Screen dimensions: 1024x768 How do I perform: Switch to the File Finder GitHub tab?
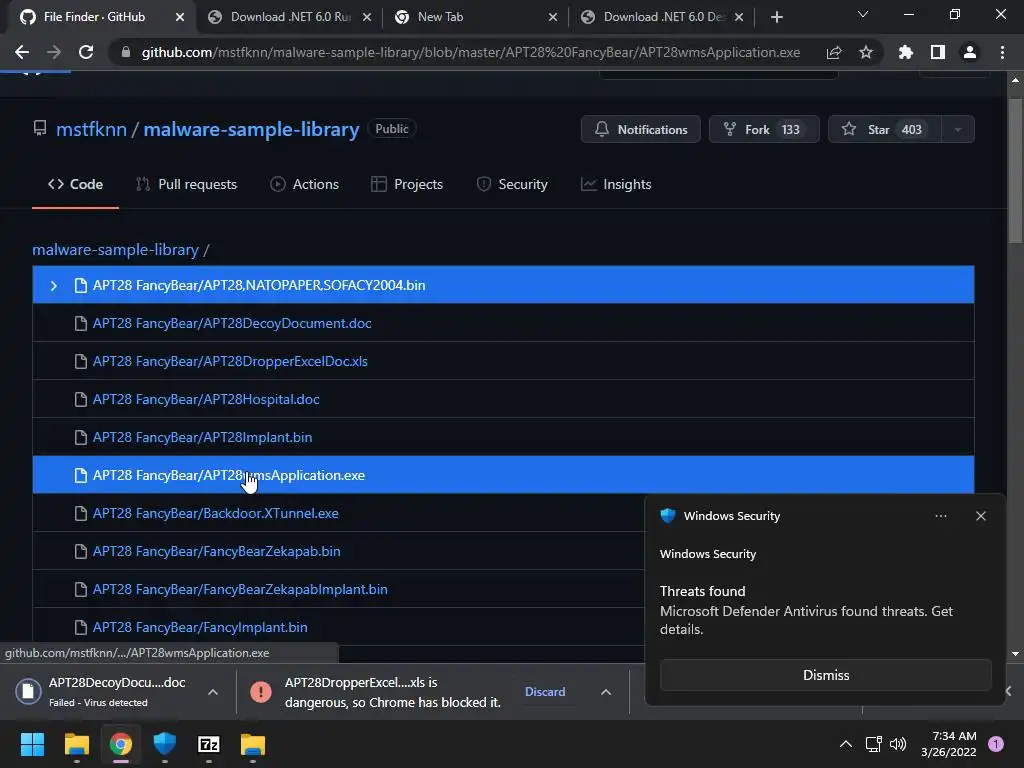tap(94, 17)
